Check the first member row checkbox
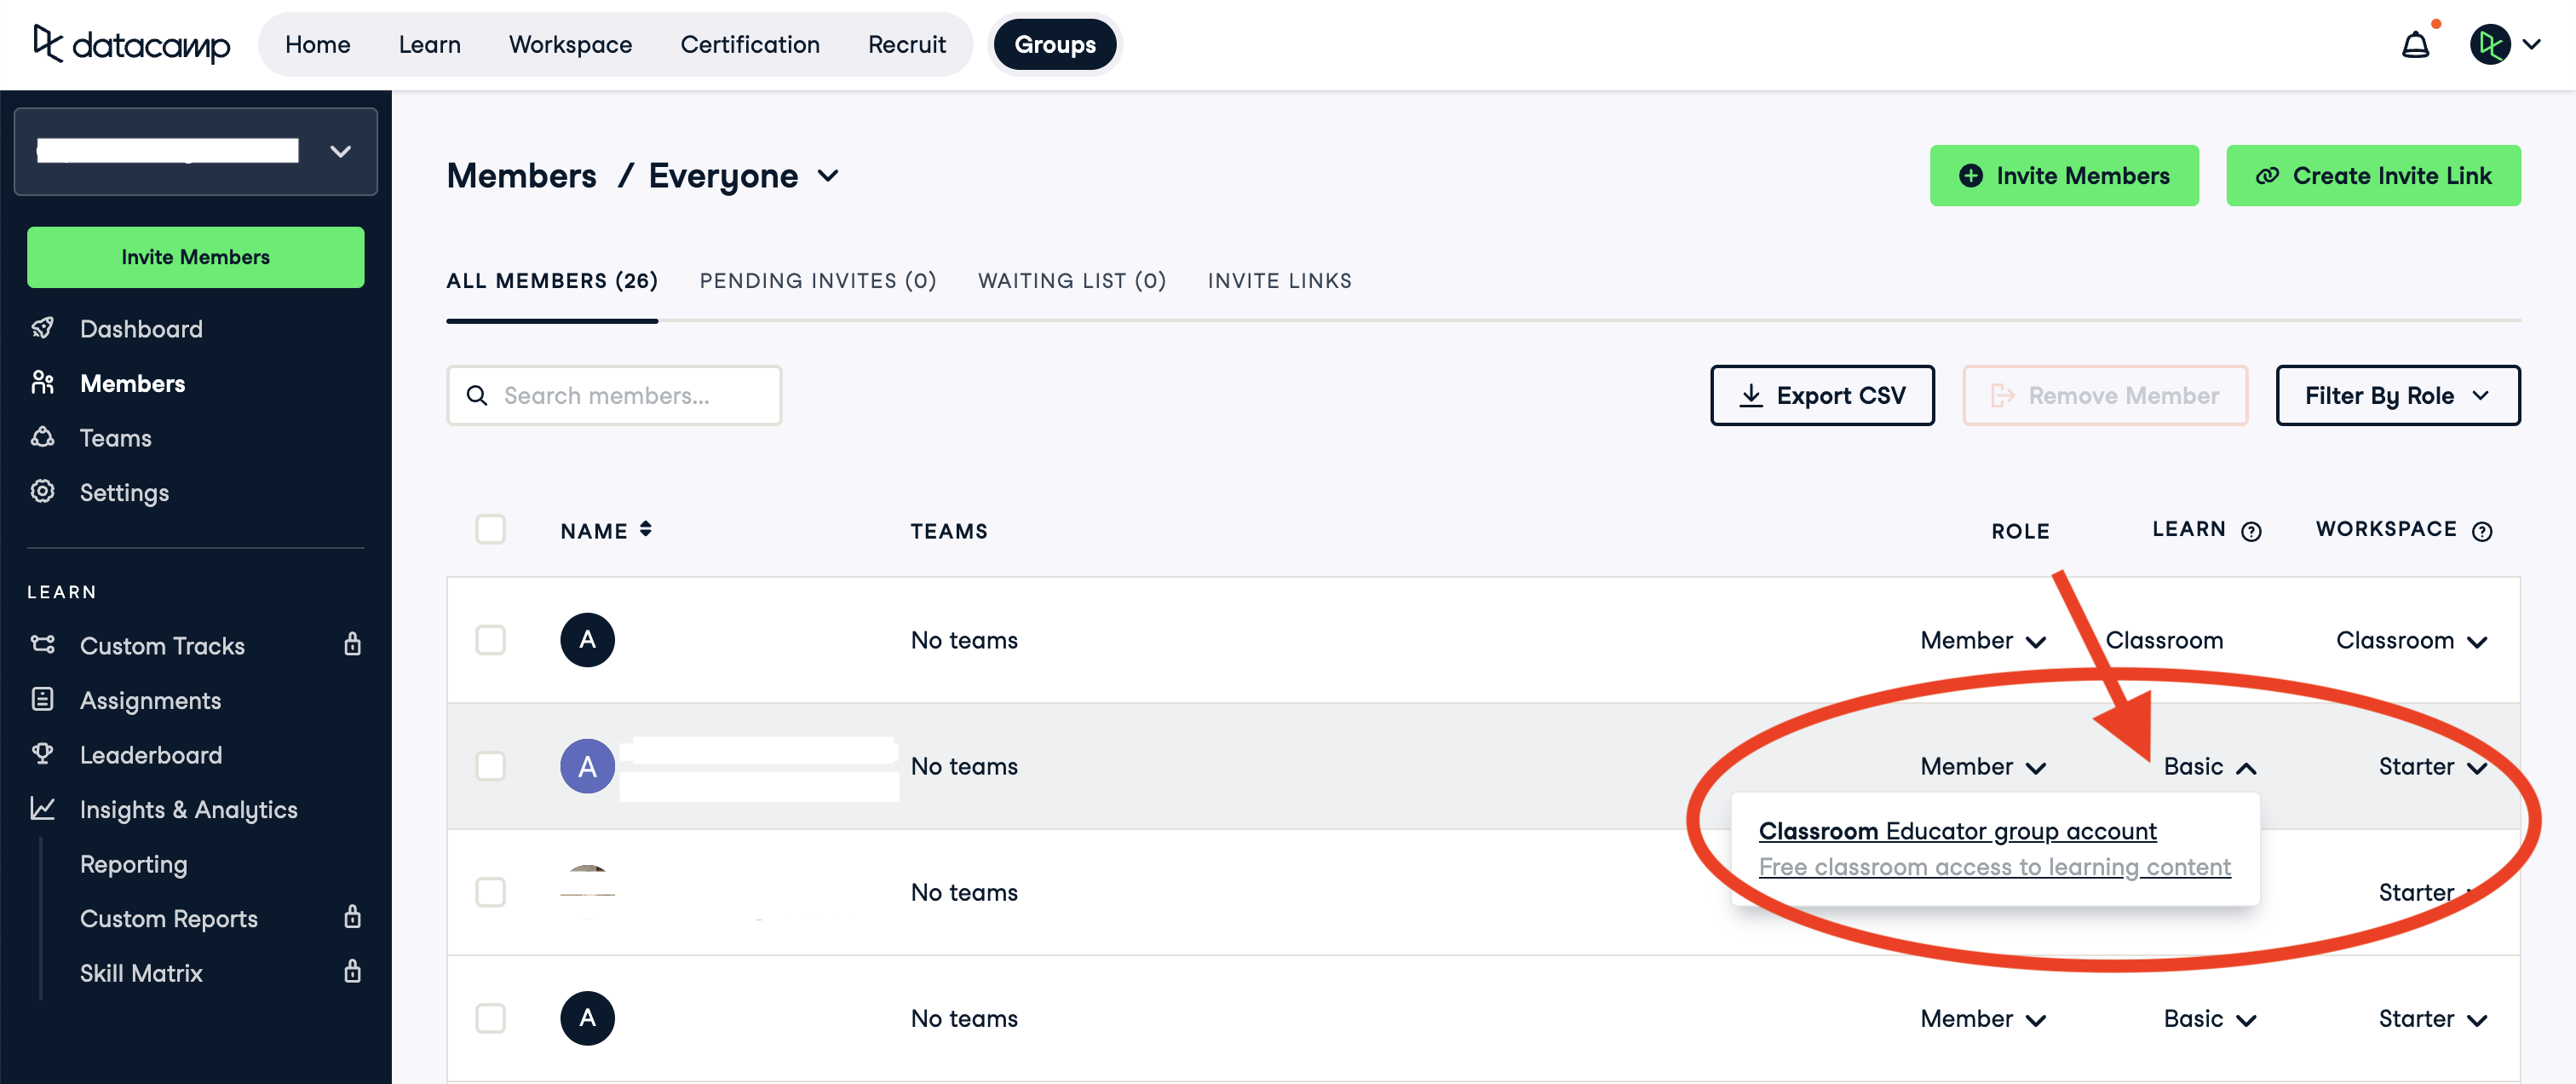The width and height of the screenshot is (2576, 1084). [x=490, y=640]
